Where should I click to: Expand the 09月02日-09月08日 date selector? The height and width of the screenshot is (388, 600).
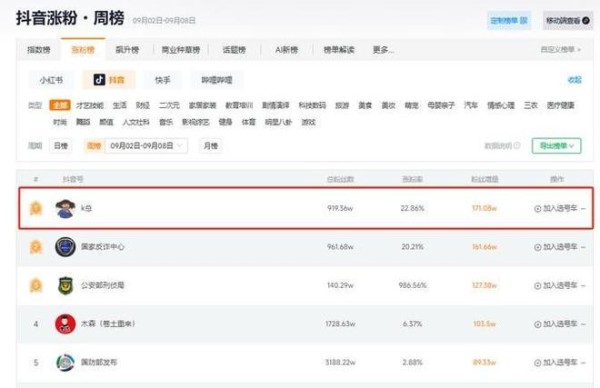[147, 145]
